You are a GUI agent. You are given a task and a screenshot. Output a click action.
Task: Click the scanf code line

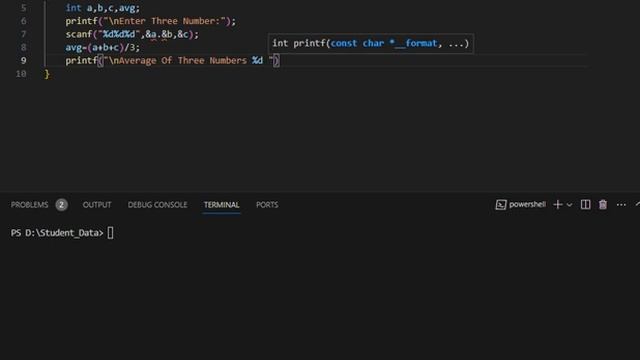[132, 34]
